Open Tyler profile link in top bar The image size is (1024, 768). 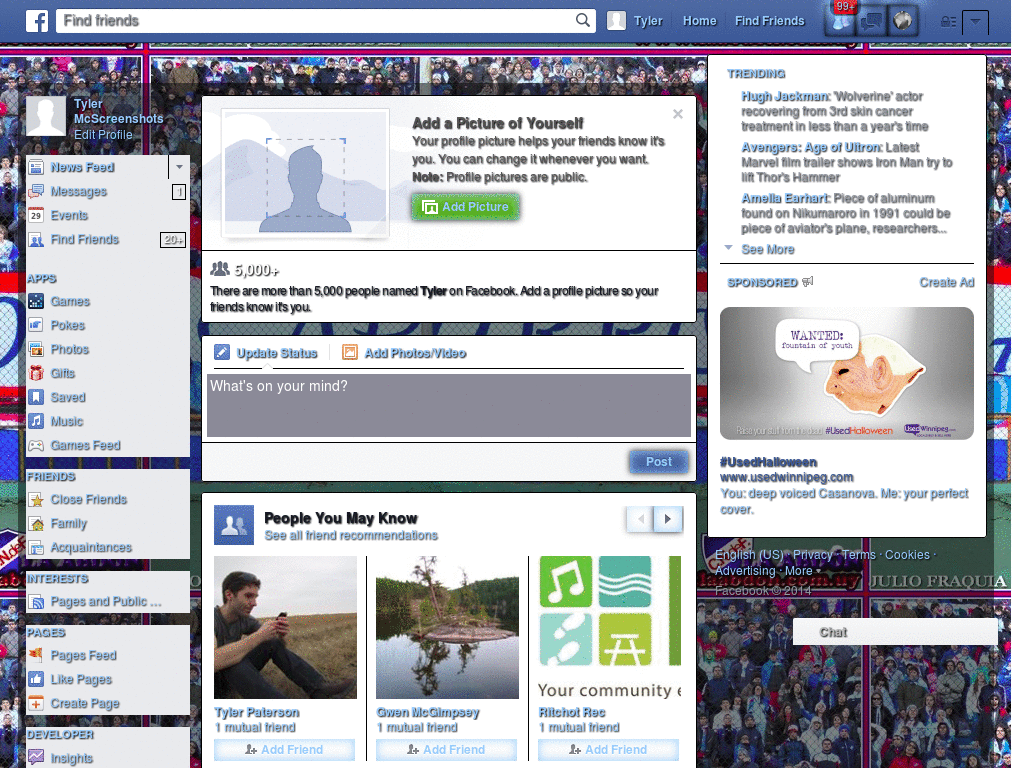[x=648, y=21]
